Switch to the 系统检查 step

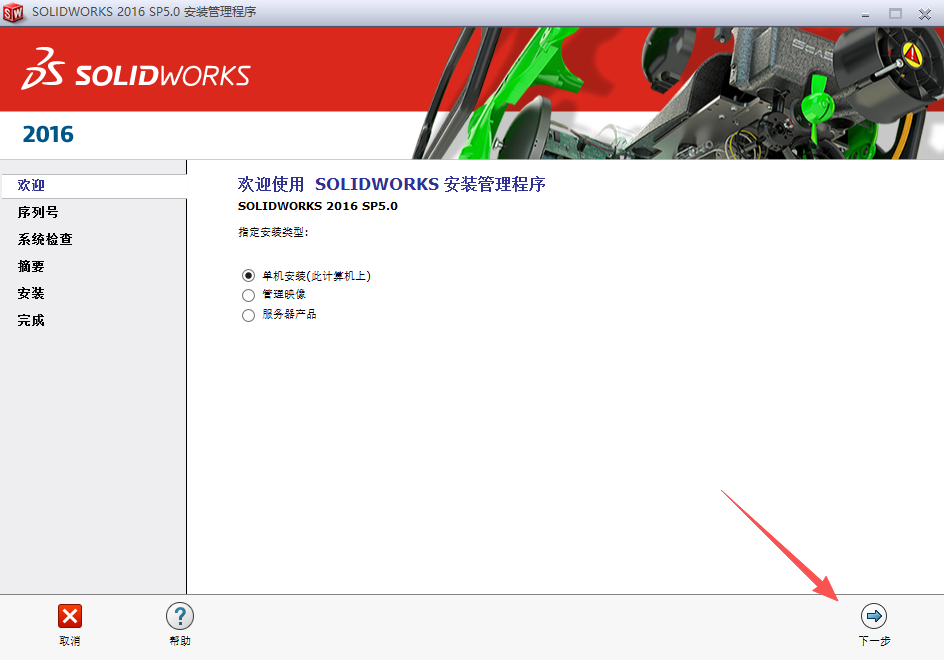tap(44, 239)
